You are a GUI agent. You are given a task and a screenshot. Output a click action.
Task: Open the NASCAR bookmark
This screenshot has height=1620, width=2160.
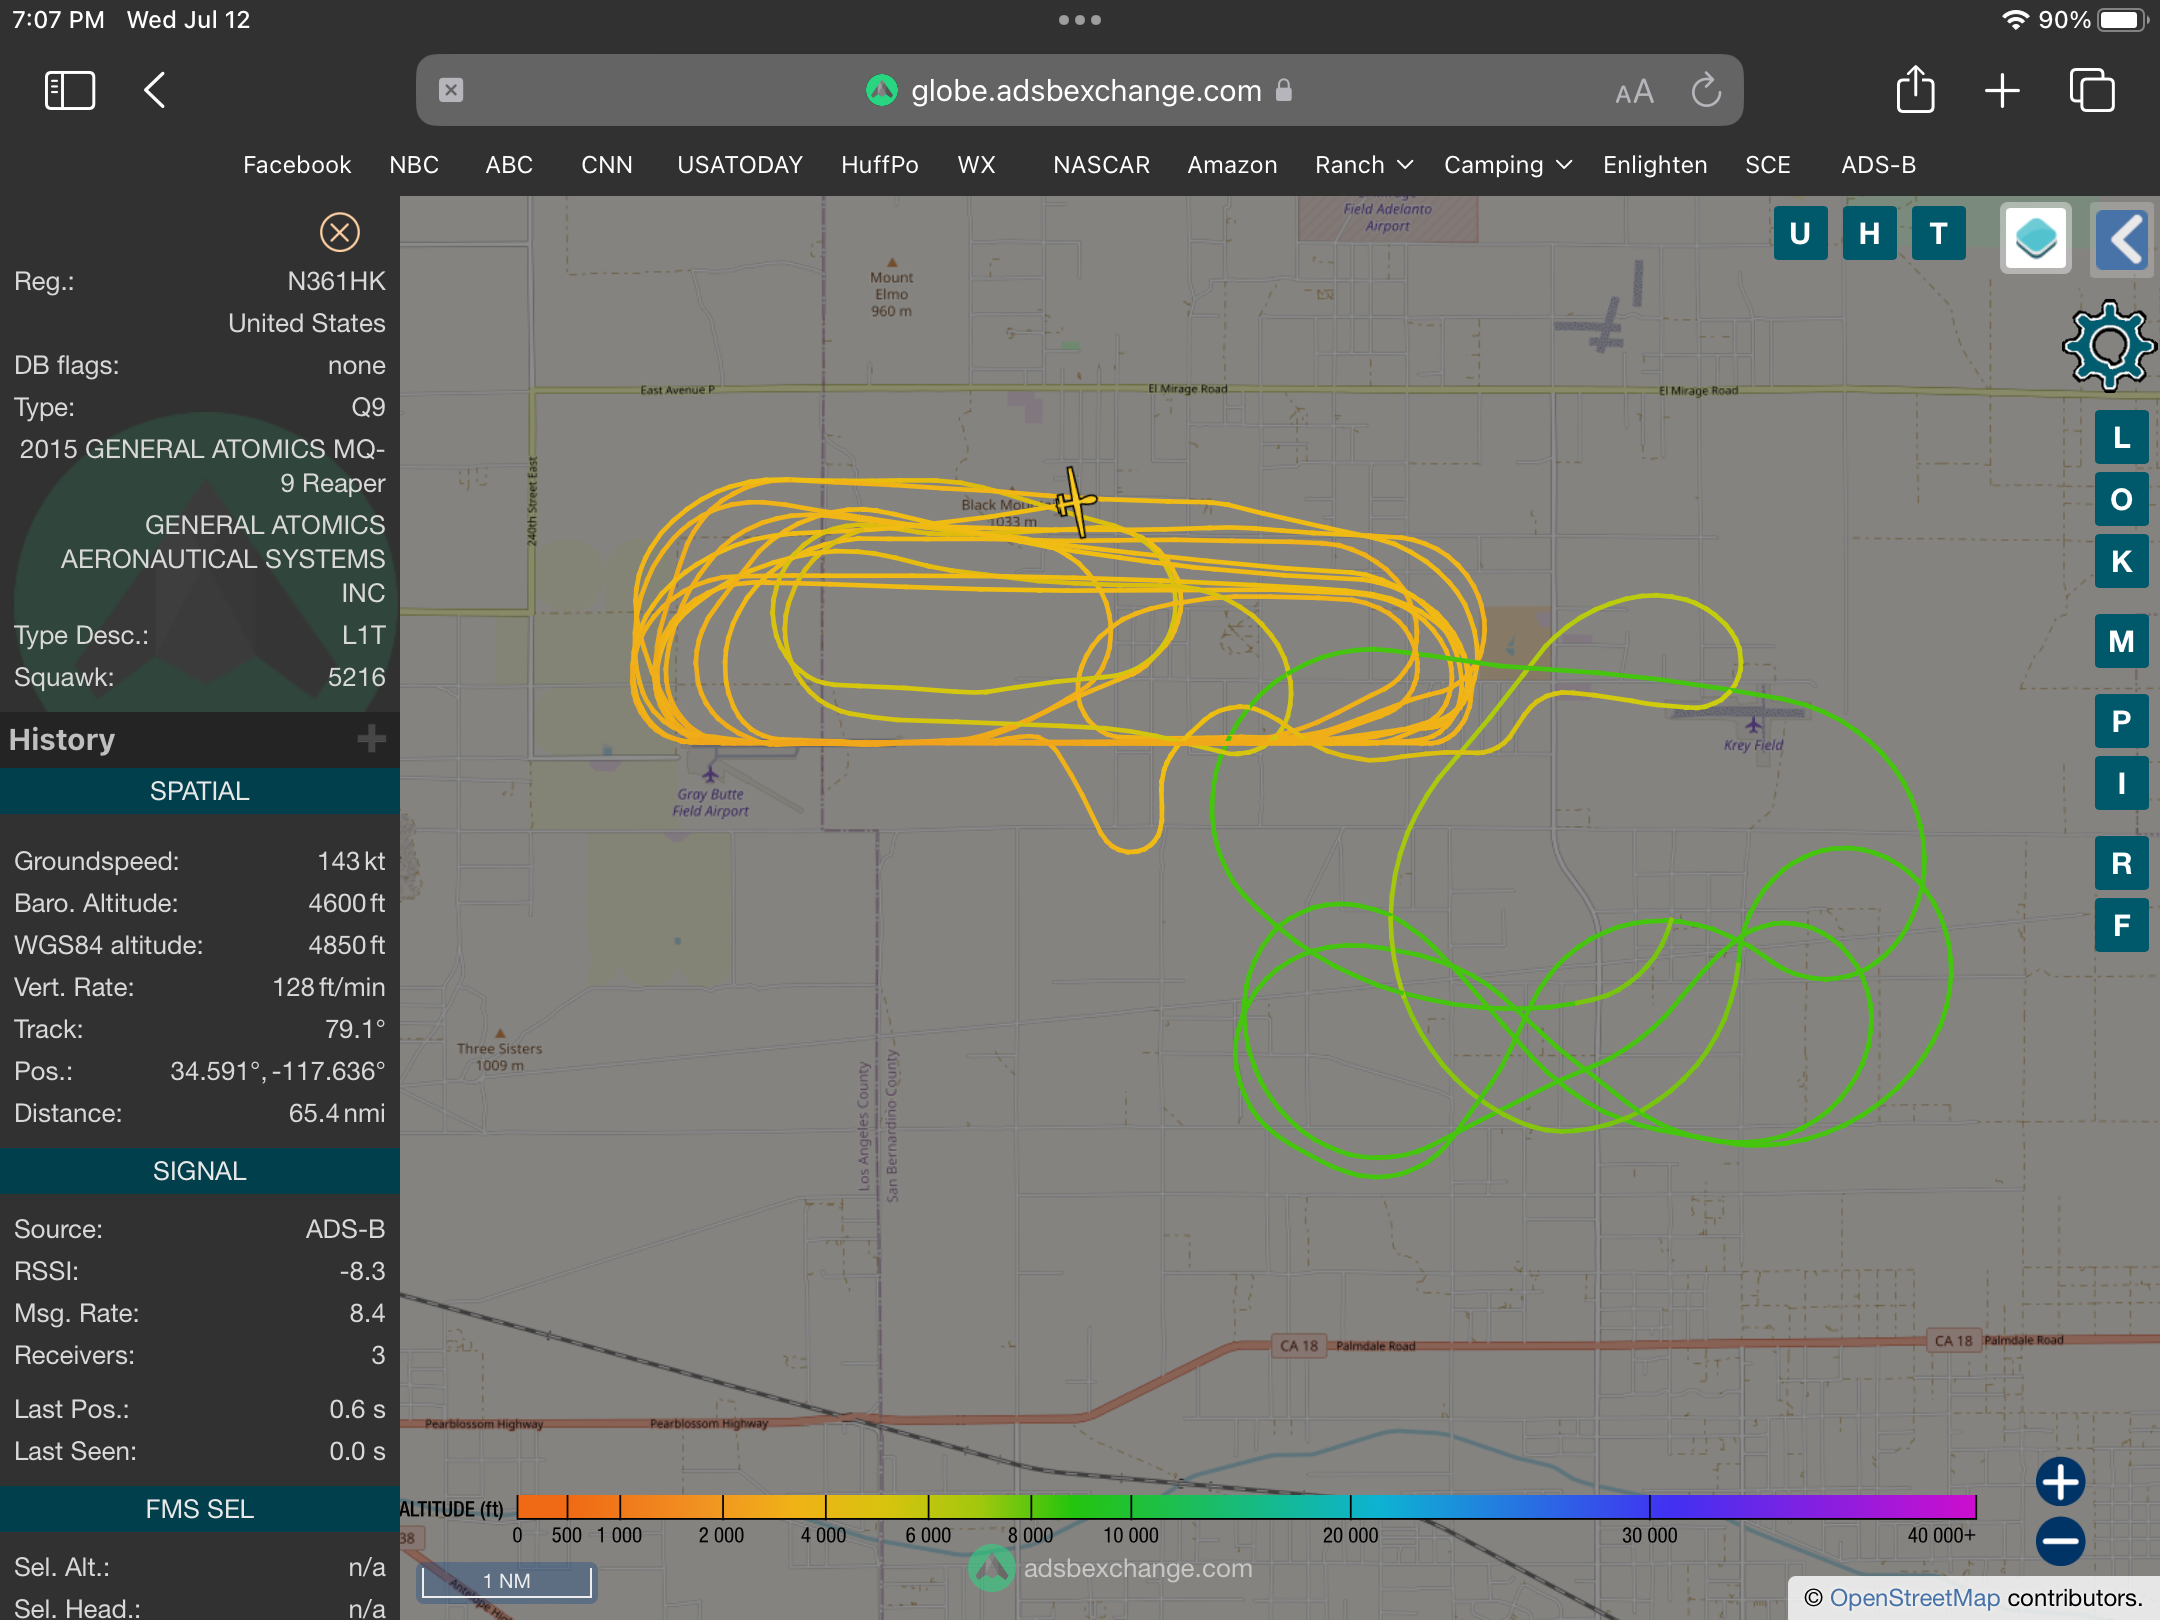[x=1101, y=165]
